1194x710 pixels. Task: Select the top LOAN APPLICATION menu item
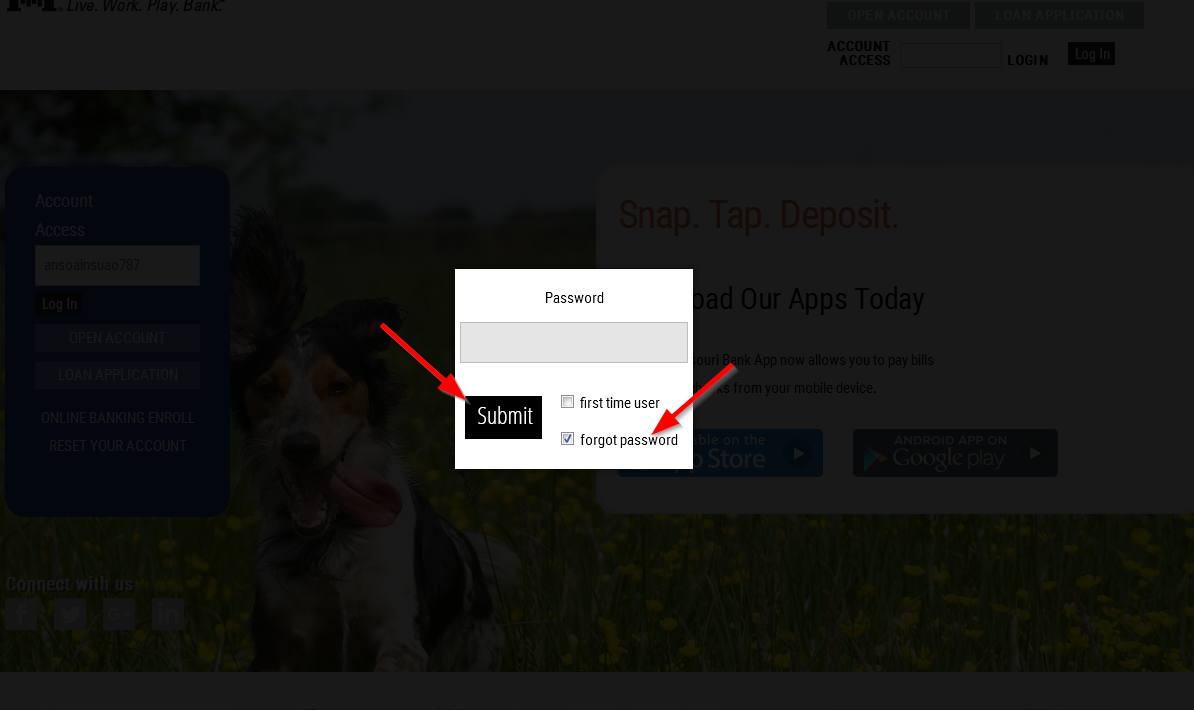tap(1059, 15)
